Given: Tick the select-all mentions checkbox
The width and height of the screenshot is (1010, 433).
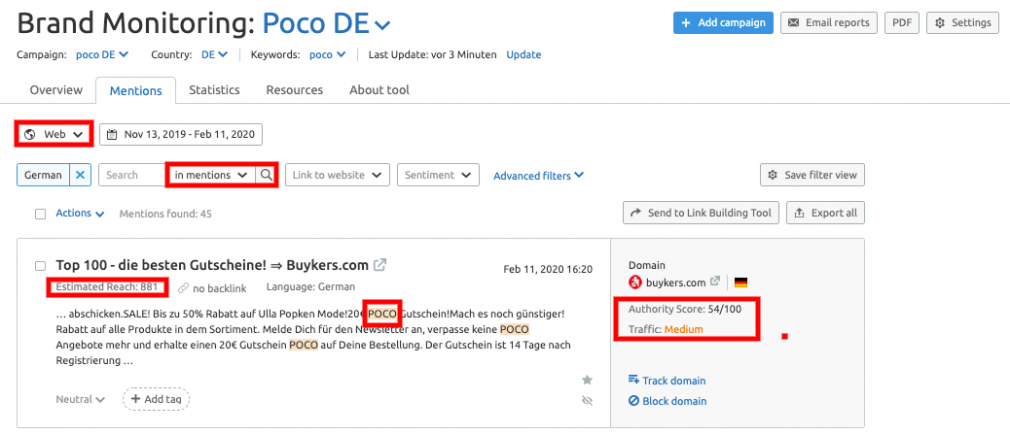Looking at the screenshot, I should coord(41,214).
